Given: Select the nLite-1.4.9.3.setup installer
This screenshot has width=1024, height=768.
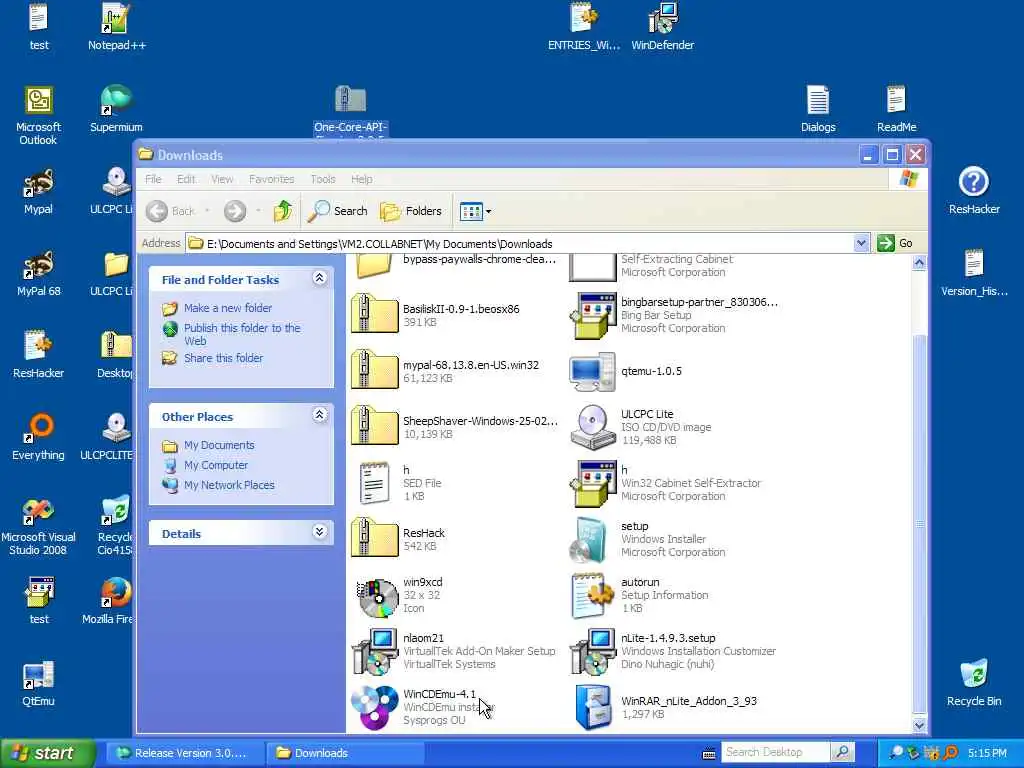Looking at the screenshot, I should 673,650.
